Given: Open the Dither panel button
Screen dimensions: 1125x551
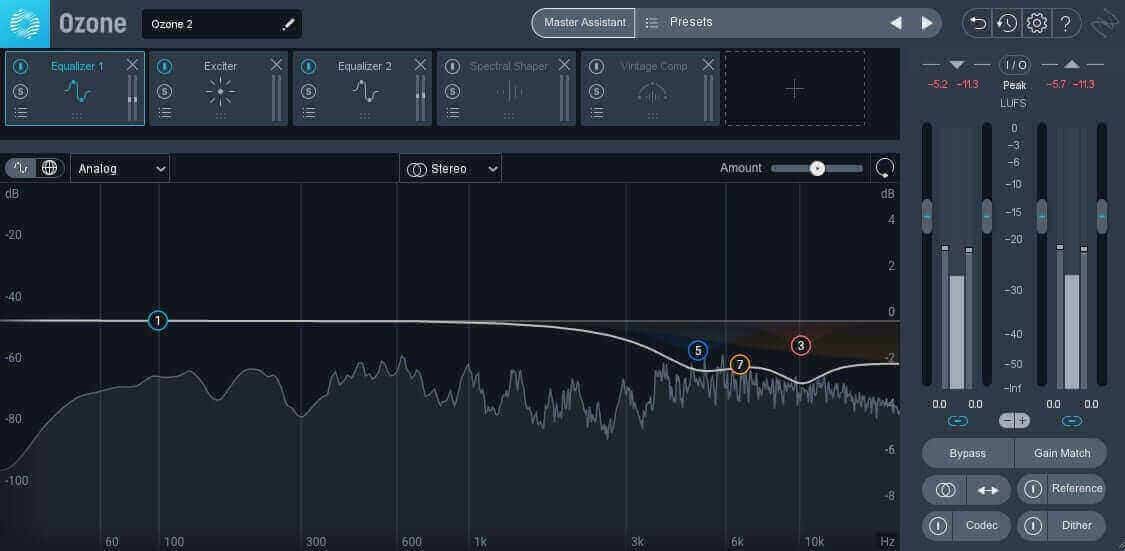Looking at the screenshot, I should click(1077, 526).
